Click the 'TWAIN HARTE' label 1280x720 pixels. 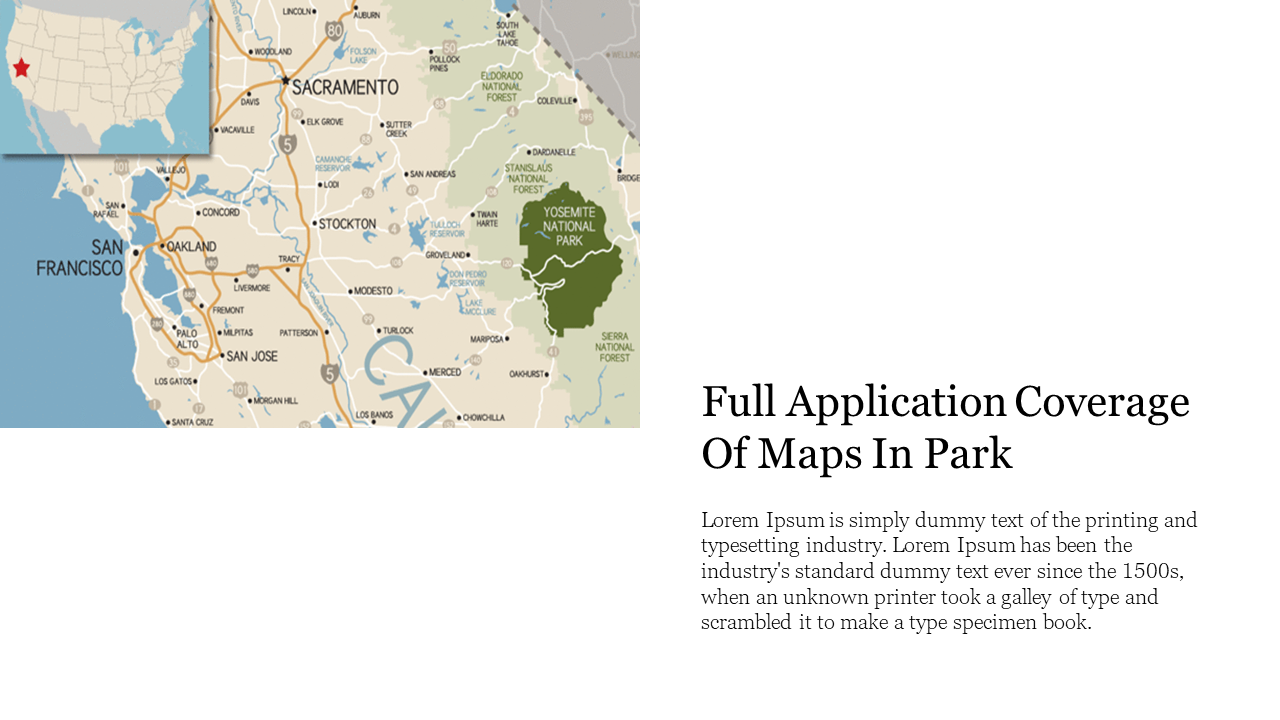(x=487, y=219)
